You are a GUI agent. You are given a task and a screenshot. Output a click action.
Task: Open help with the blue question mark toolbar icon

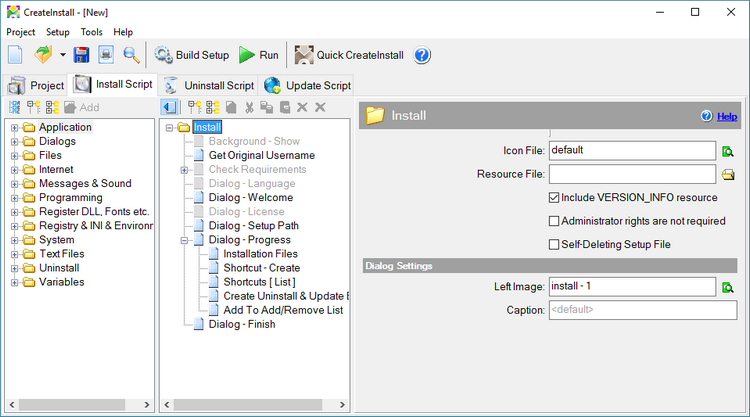(422, 55)
